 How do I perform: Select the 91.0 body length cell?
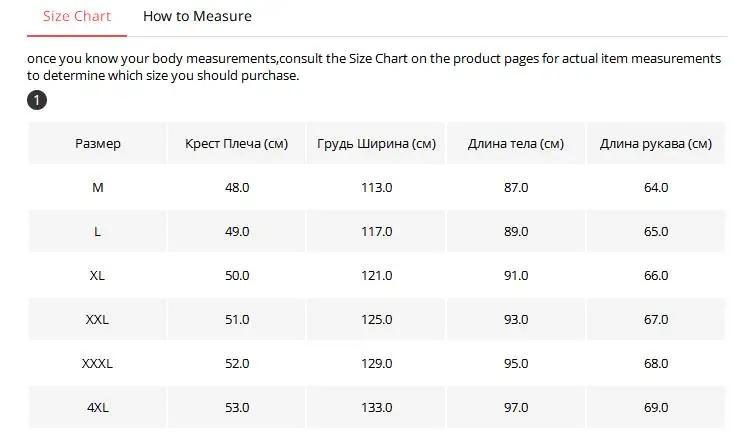pos(516,275)
